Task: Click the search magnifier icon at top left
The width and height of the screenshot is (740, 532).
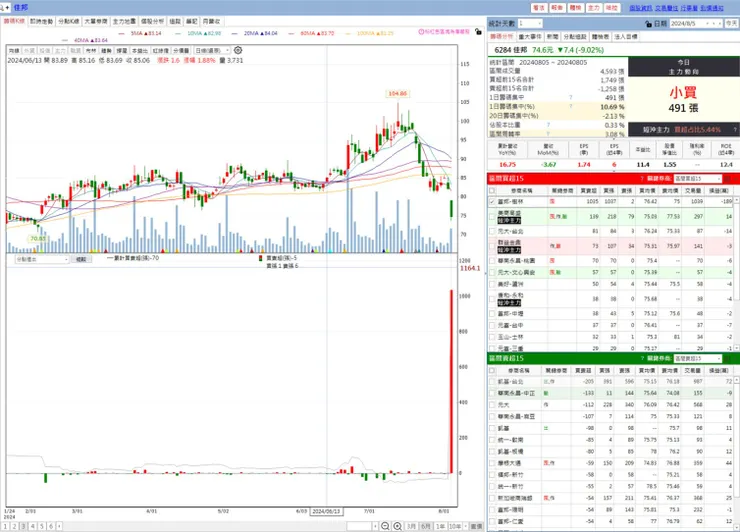Action: click(2, 8)
